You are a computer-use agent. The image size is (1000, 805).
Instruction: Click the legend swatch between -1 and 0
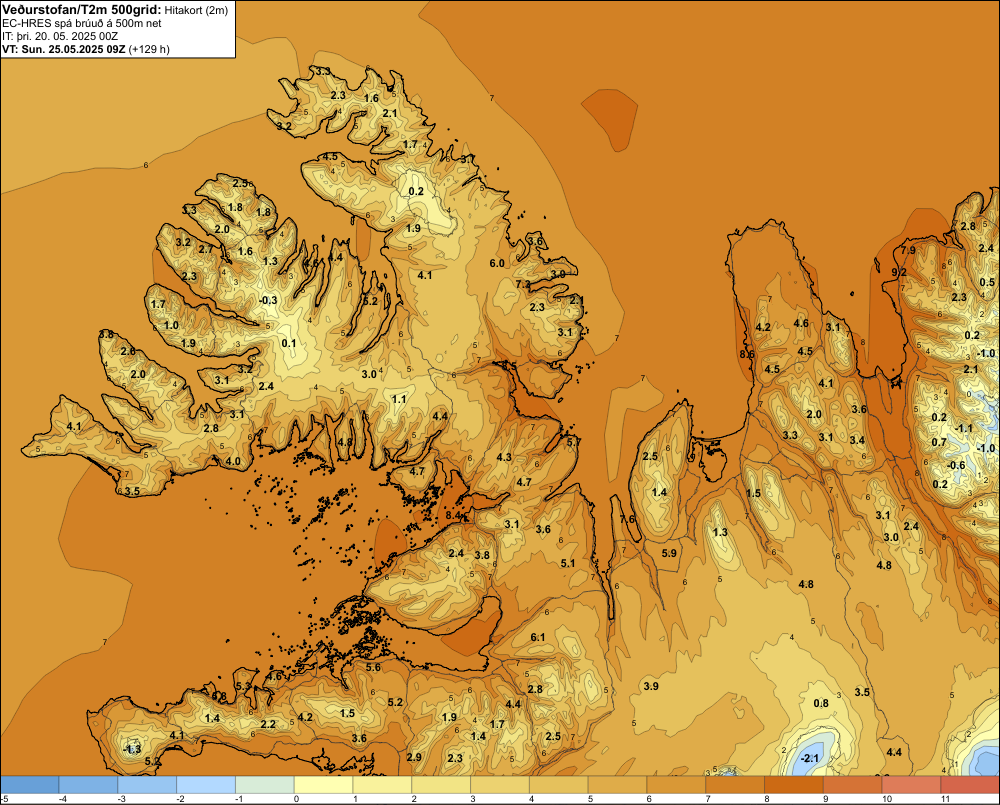[x=265, y=784]
